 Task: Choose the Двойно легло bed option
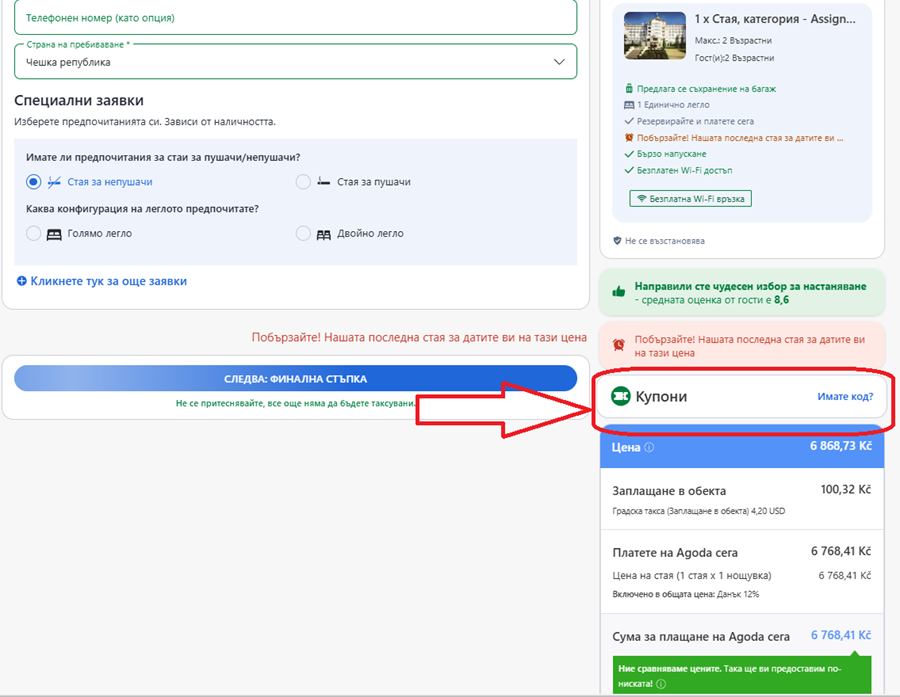point(303,233)
